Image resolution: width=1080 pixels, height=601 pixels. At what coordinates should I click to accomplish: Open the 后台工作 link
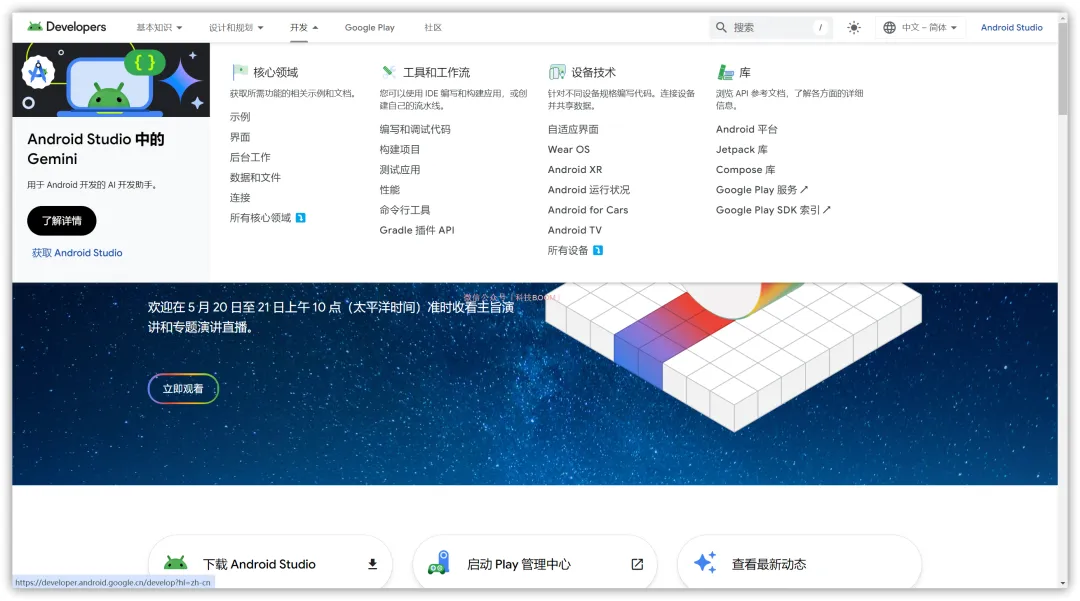click(250, 157)
